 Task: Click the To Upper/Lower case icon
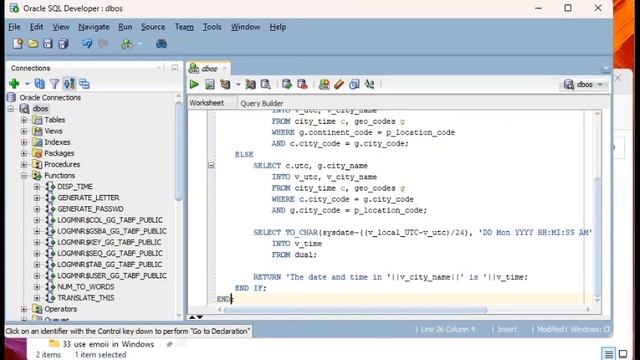coord(369,84)
